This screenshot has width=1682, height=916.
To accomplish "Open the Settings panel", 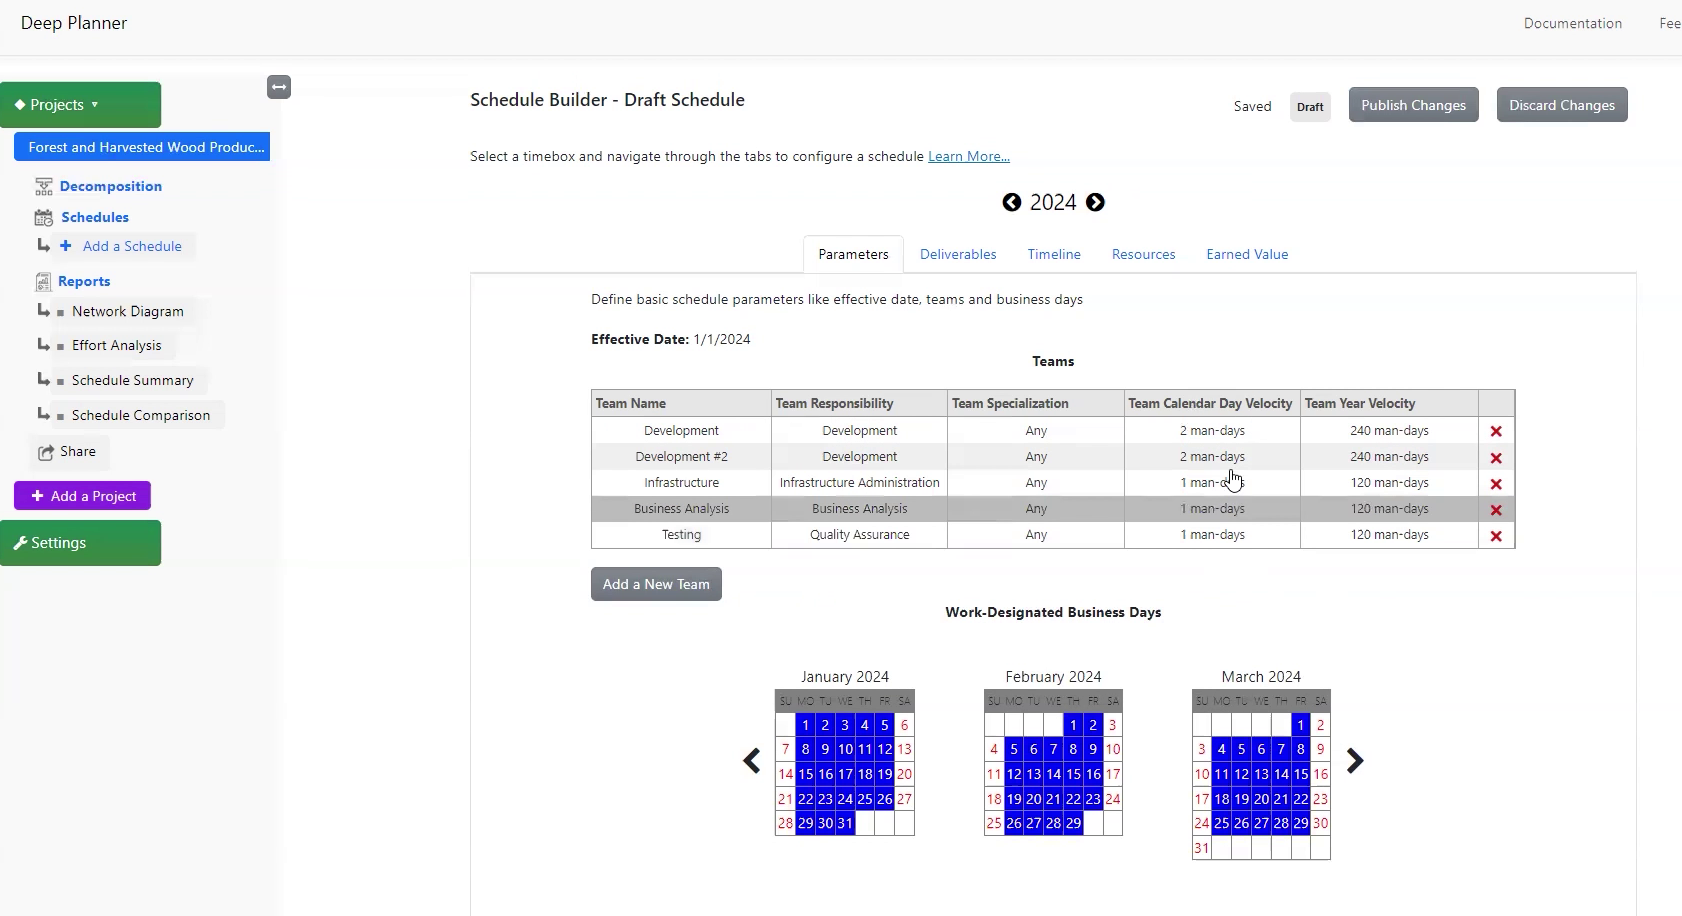I will pos(80,543).
